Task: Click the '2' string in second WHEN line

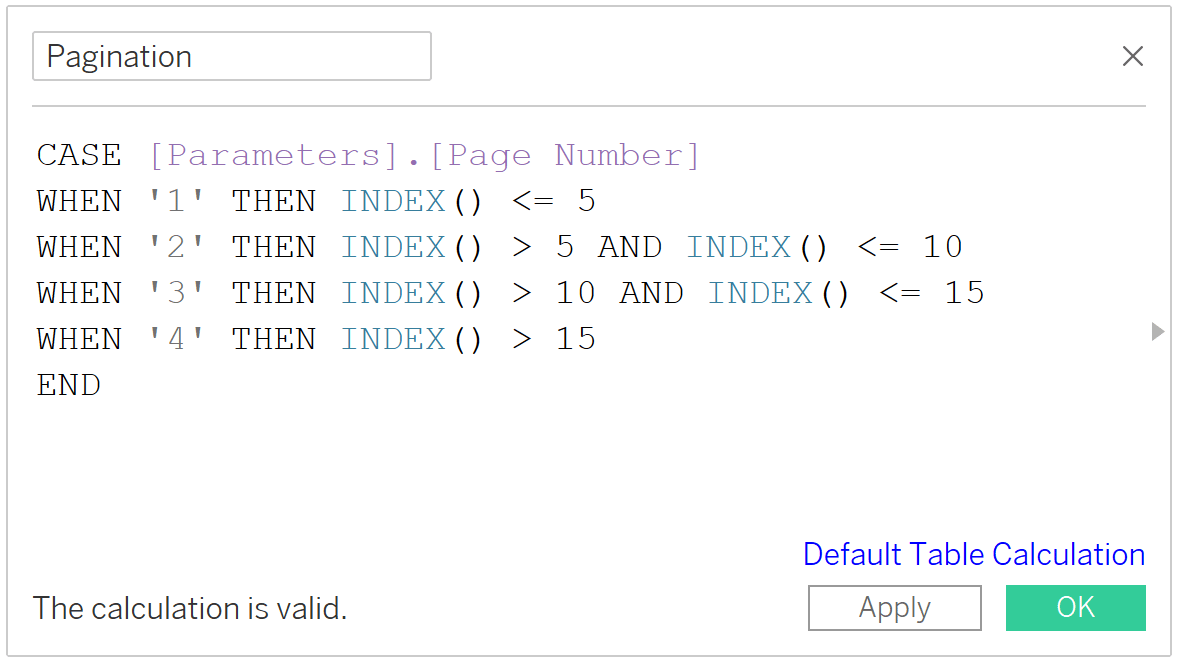Action: 176,247
